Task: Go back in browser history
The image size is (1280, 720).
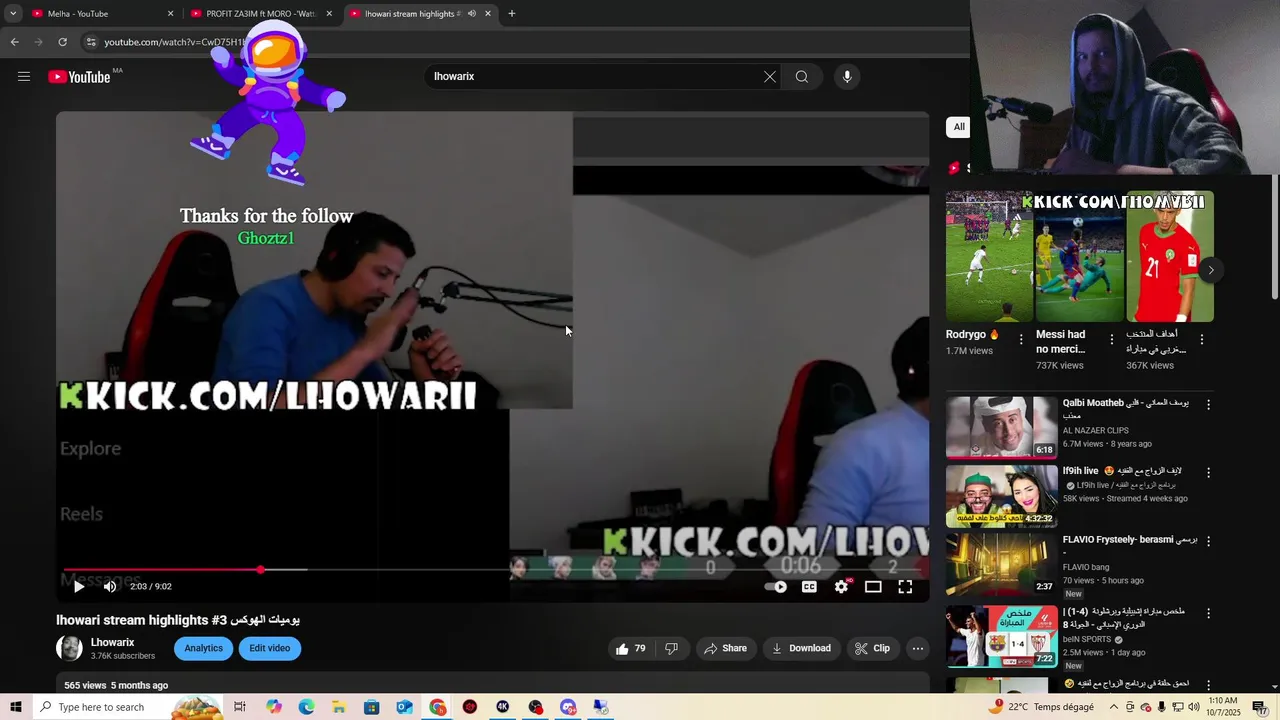Action: tap(15, 42)
